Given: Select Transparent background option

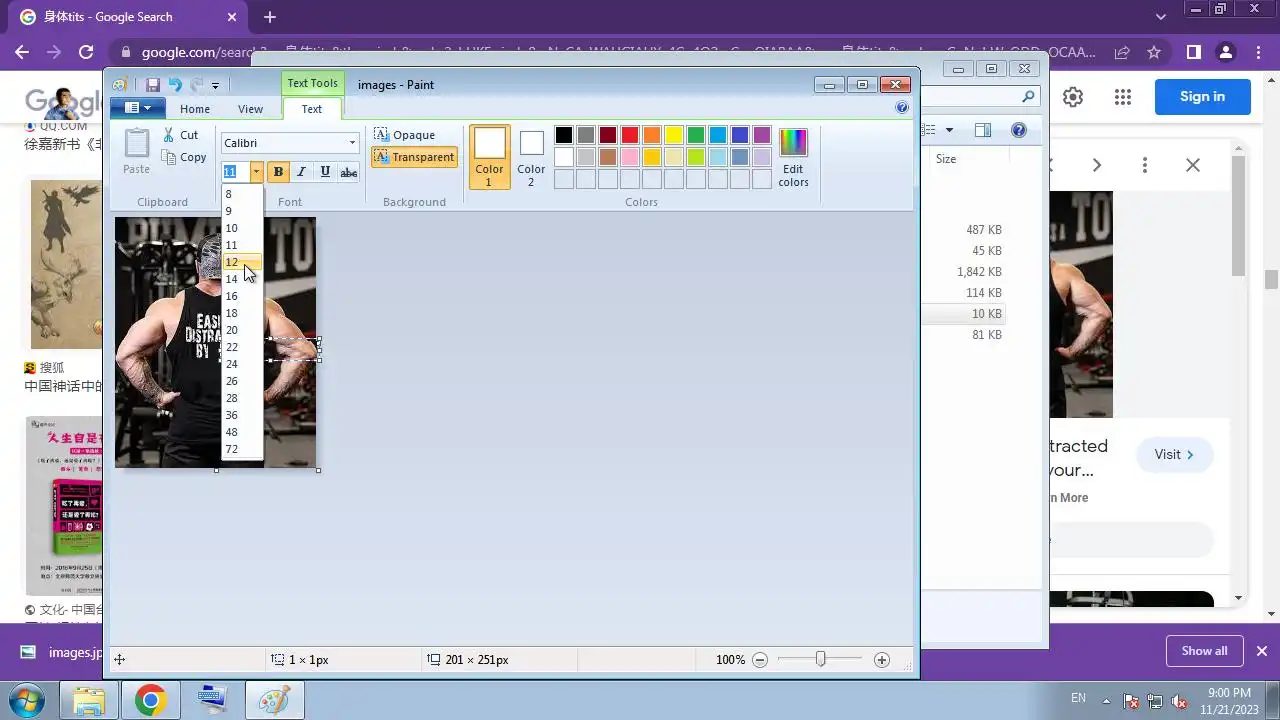Looking at the screenshot, I should click(x=414, y=157).
